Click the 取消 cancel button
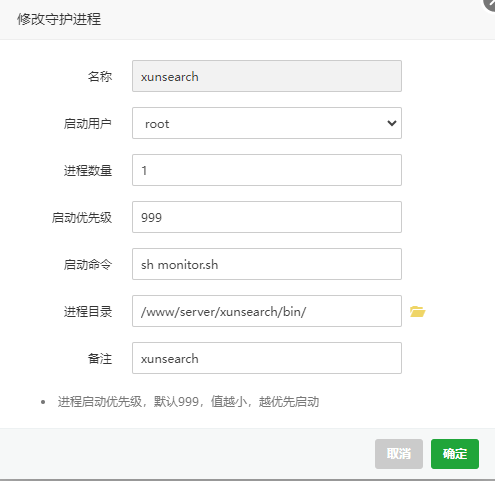 (x=399, y=454)
